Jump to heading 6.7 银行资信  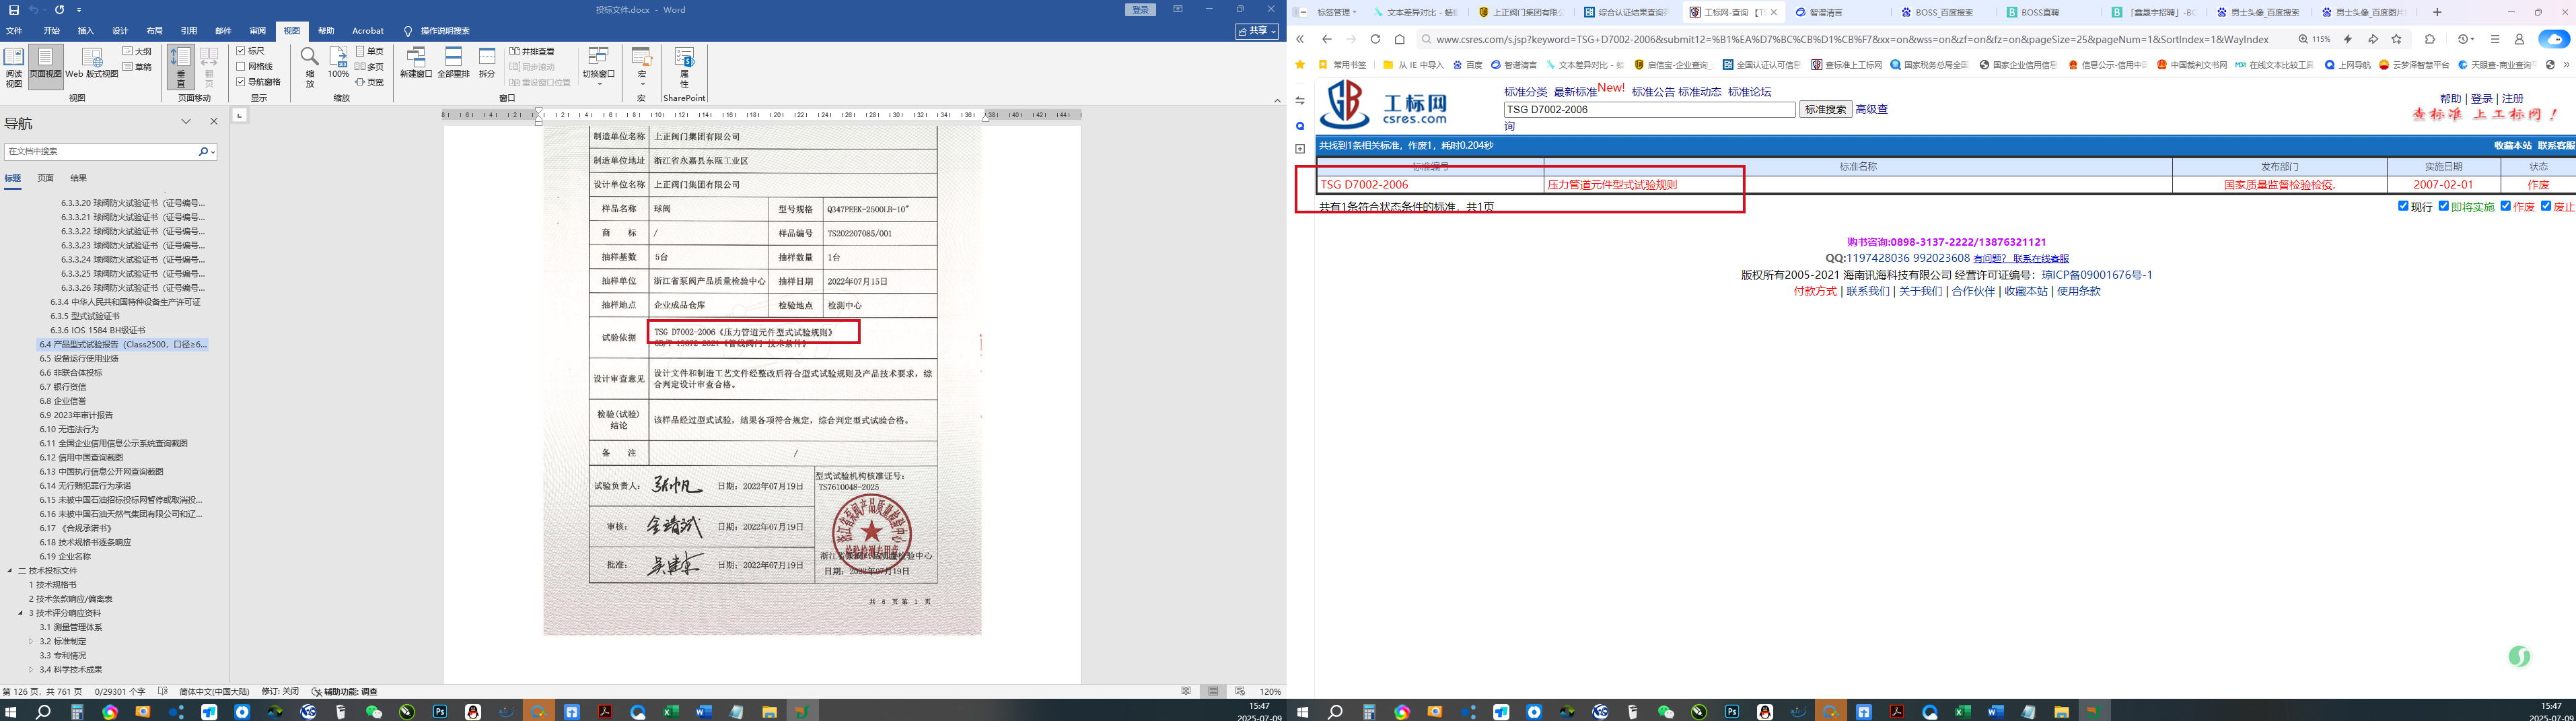(x=63, y=387)
